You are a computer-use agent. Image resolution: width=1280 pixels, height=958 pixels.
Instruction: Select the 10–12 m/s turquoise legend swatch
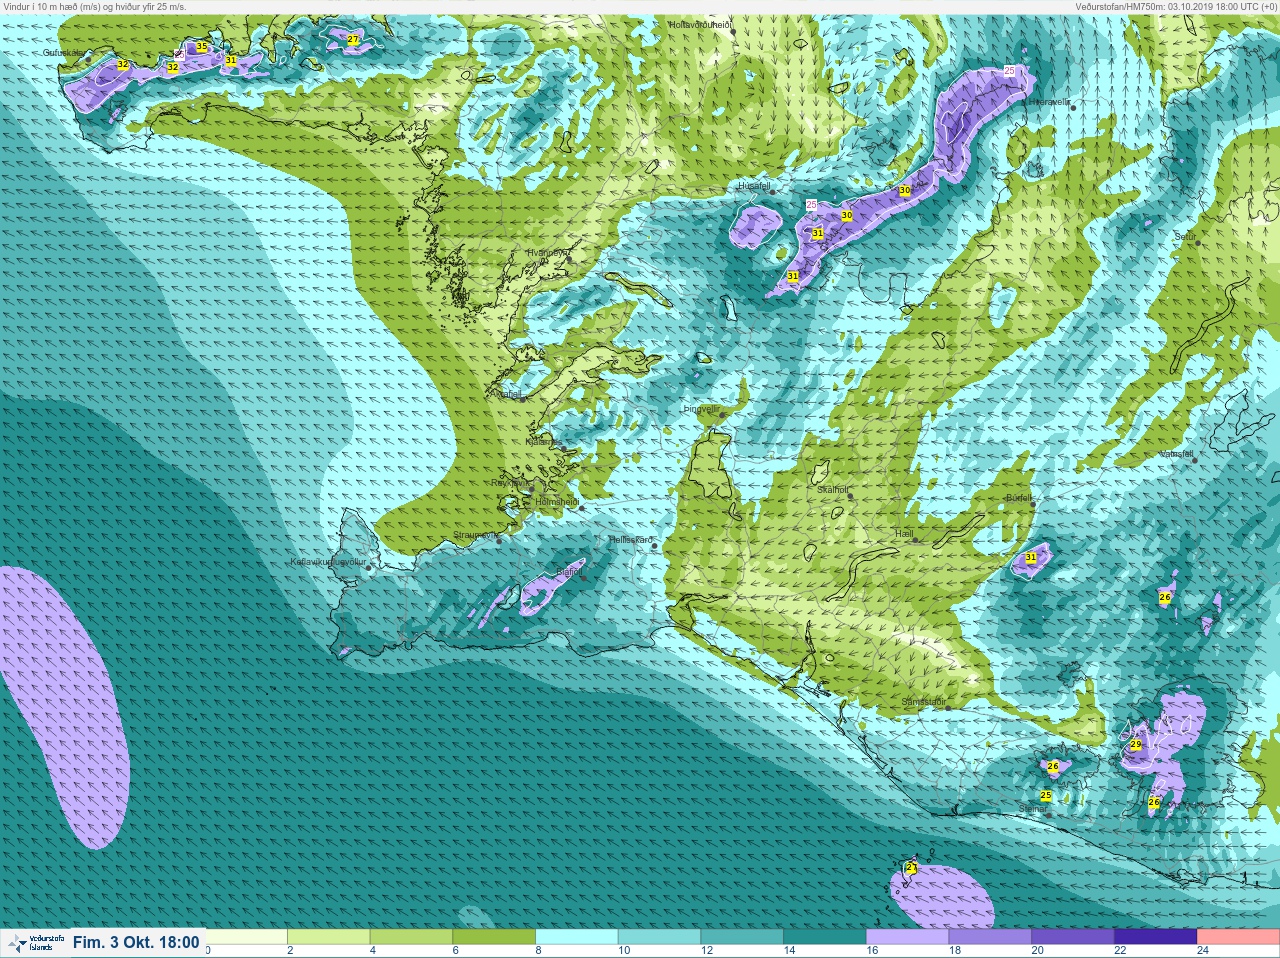coord(661,937)
